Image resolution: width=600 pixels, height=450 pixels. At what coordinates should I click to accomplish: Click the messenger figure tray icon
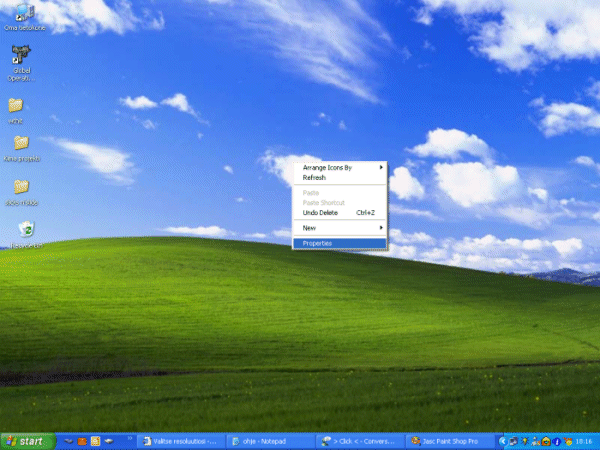tap(536, 442)
